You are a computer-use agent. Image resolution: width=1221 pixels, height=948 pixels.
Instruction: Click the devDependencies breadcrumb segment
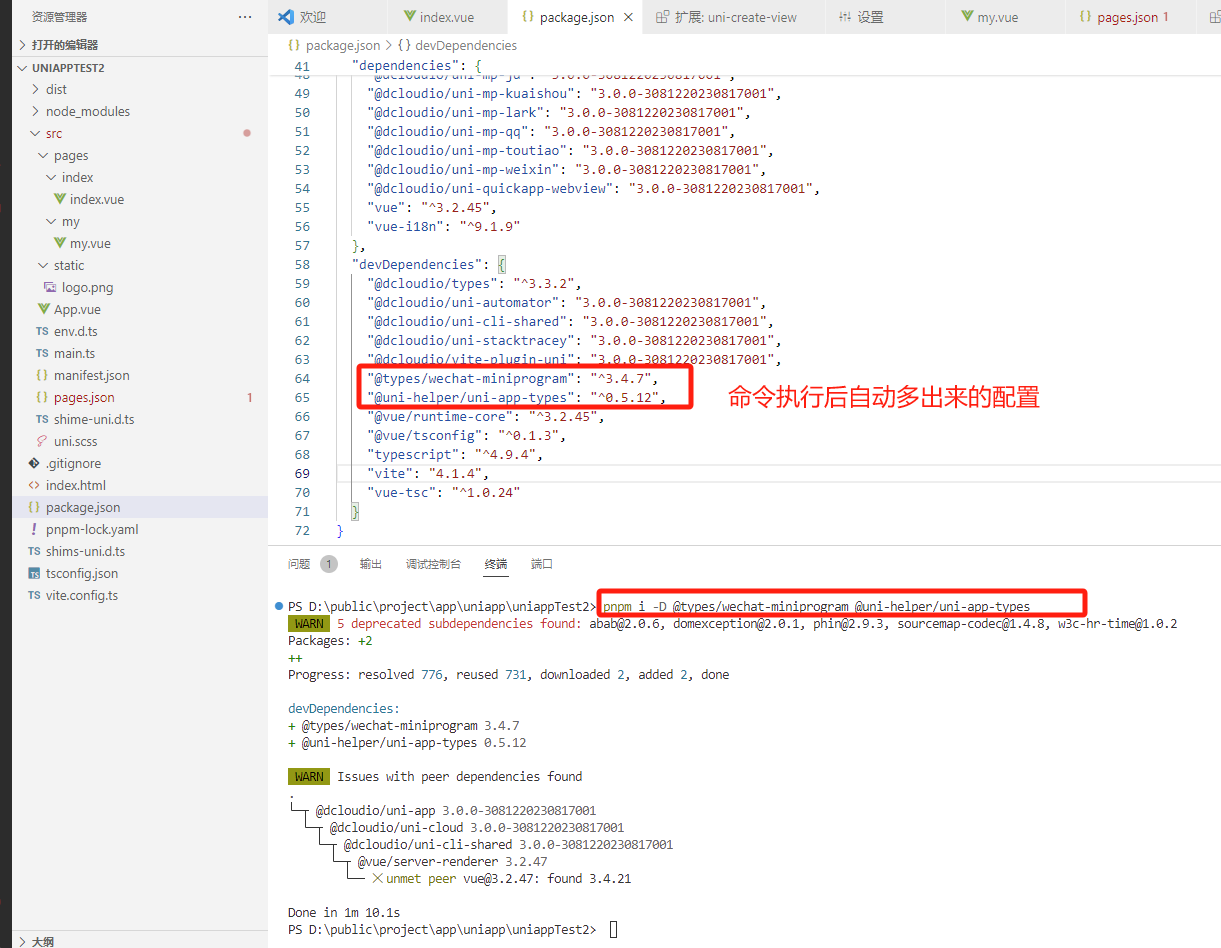(x=465, y=45)
